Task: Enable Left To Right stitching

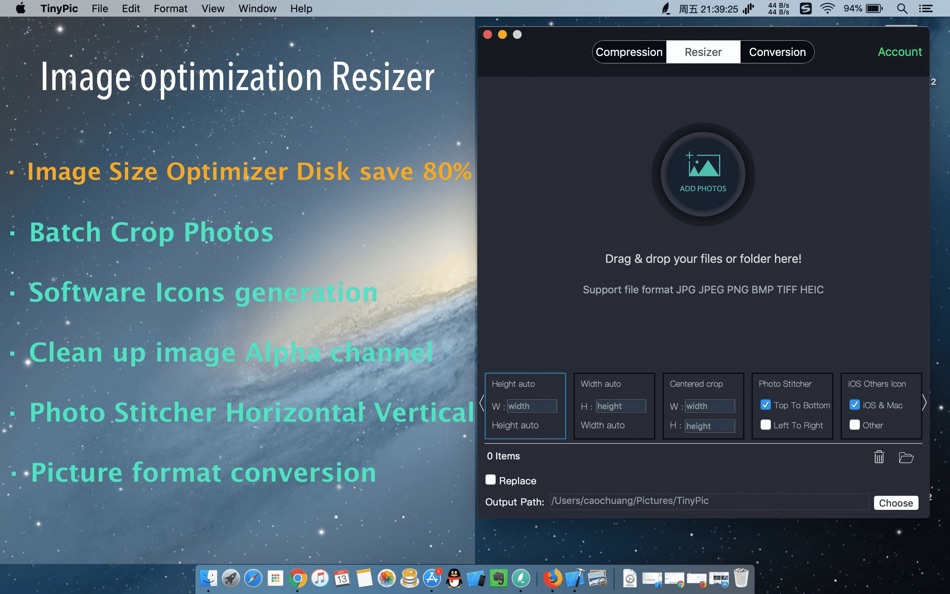Action: [x=766, y=425]
